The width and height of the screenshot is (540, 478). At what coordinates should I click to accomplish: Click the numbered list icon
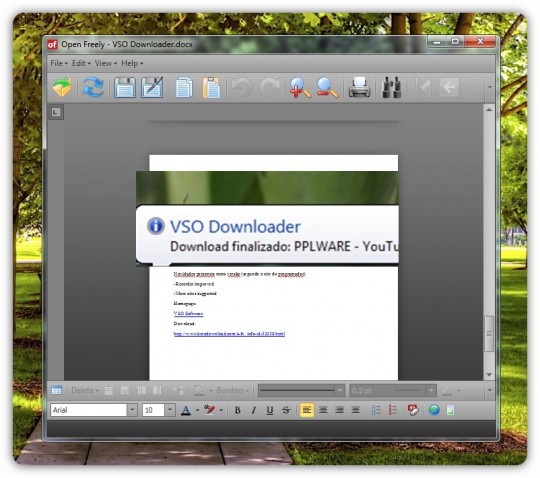(x=393, y=410)
